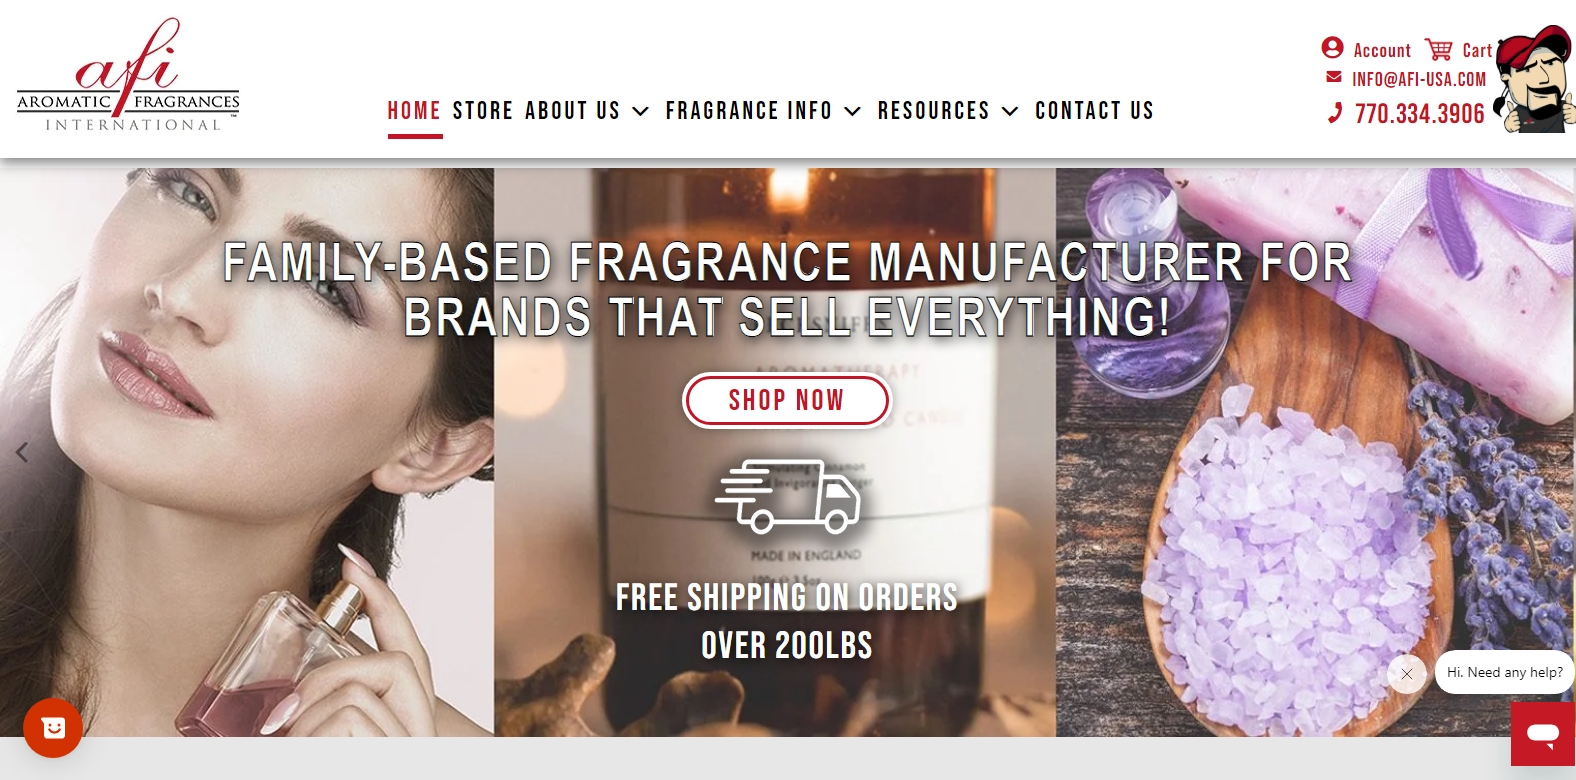Click the INFO@AFI-USA.COM email link
Image resolution: width=1576 pixels, height=780 pixels.
[1419, 79]
